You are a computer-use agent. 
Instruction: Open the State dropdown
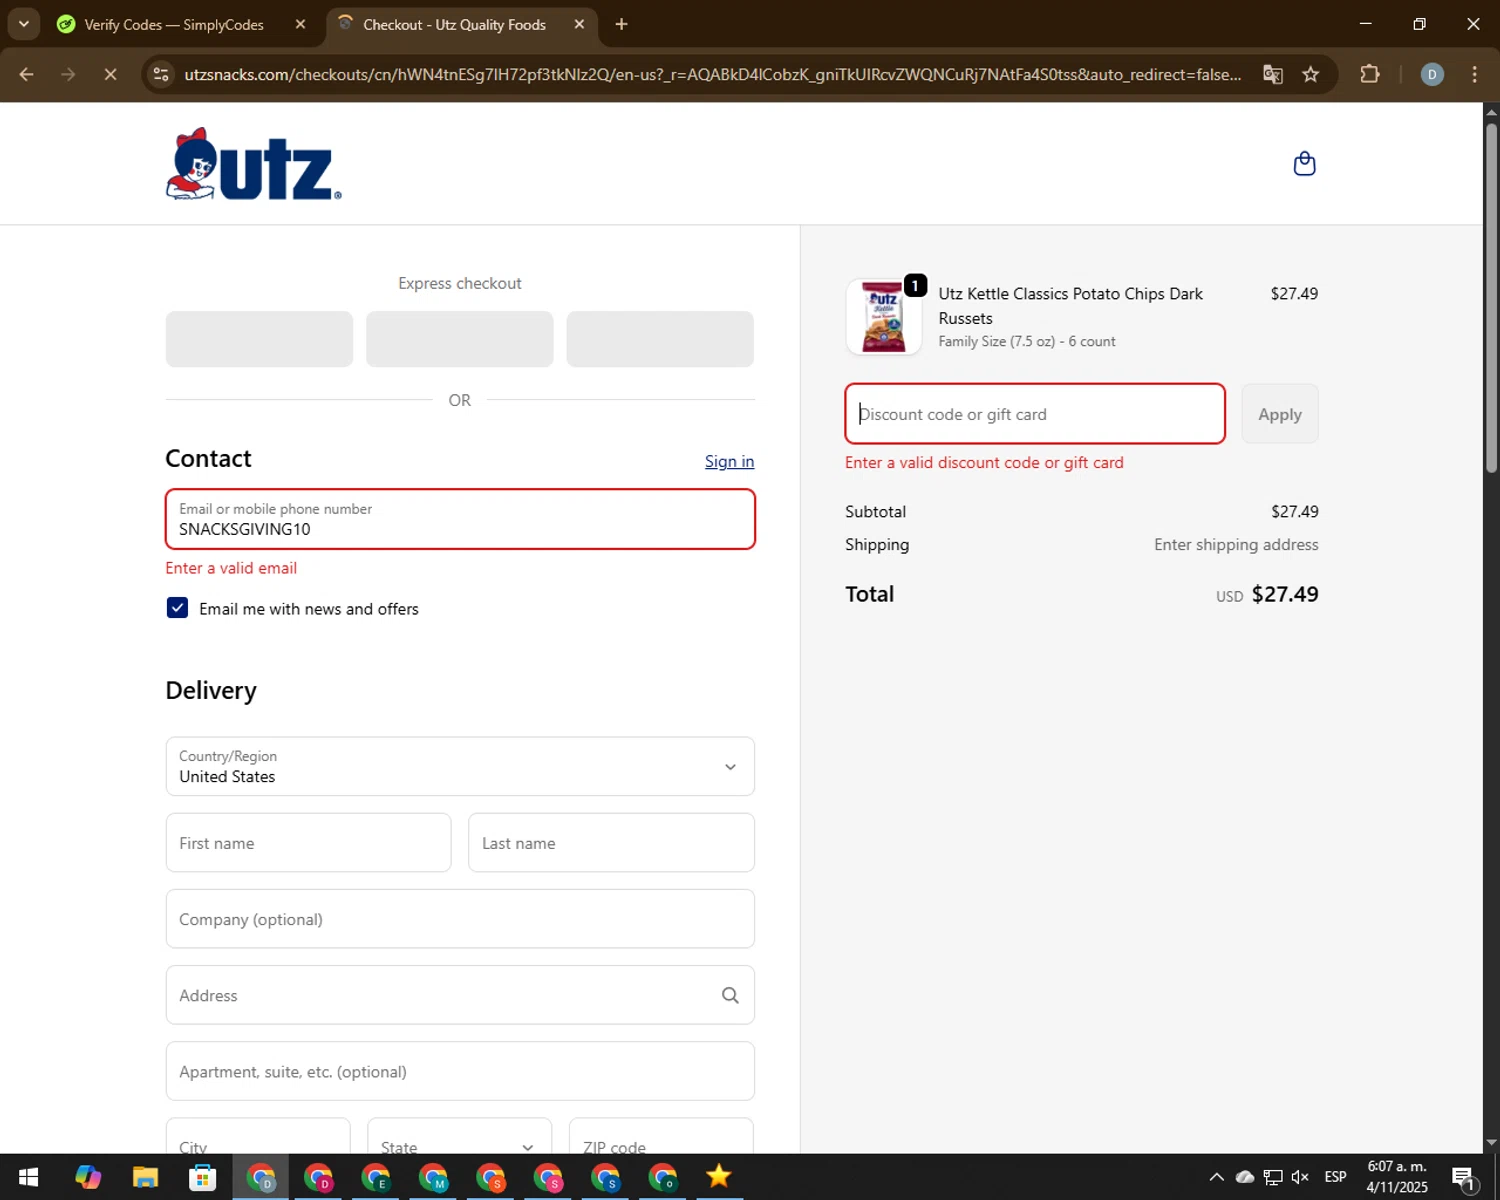[460, 1136]
